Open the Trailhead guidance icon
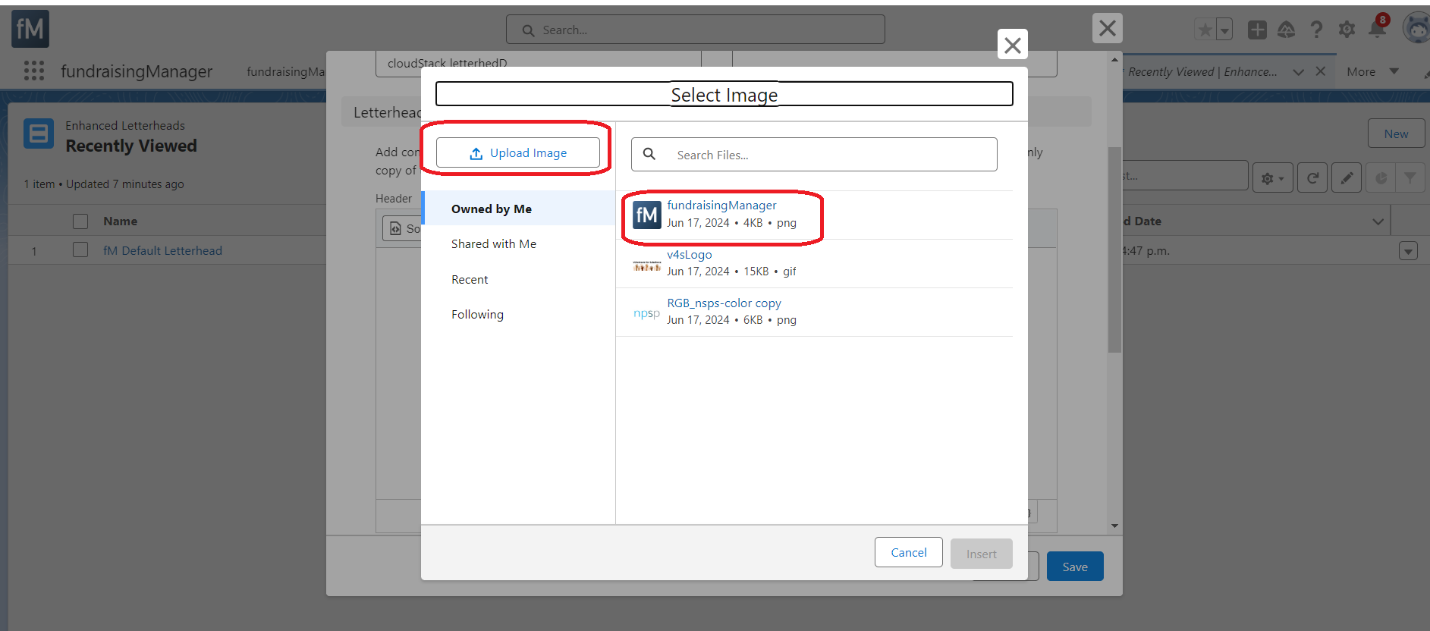This screenshot has height=631, width=1430. click(x=1287, y=30)
